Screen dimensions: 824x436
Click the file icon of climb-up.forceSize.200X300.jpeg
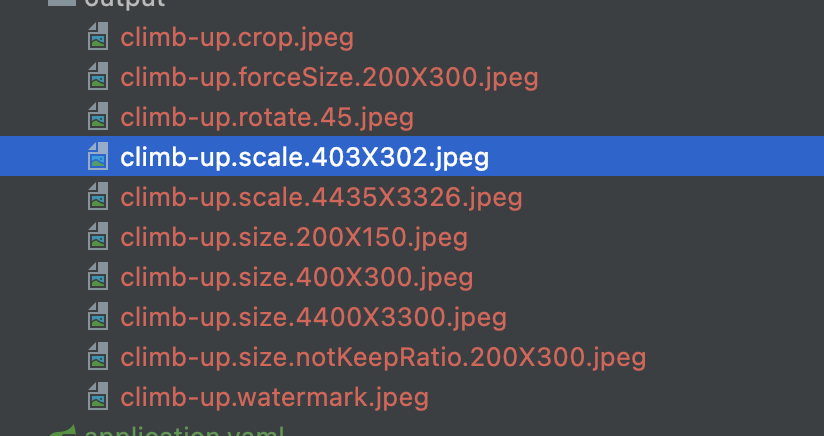pyautogui.click(x=97, y=78)
